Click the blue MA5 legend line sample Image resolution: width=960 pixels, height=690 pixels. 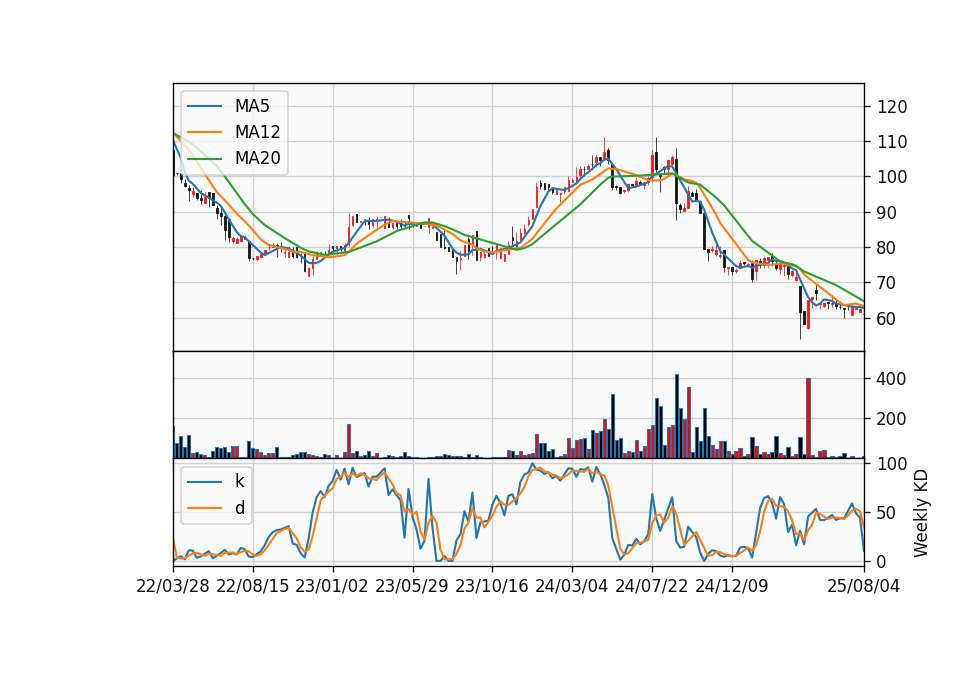204,106
